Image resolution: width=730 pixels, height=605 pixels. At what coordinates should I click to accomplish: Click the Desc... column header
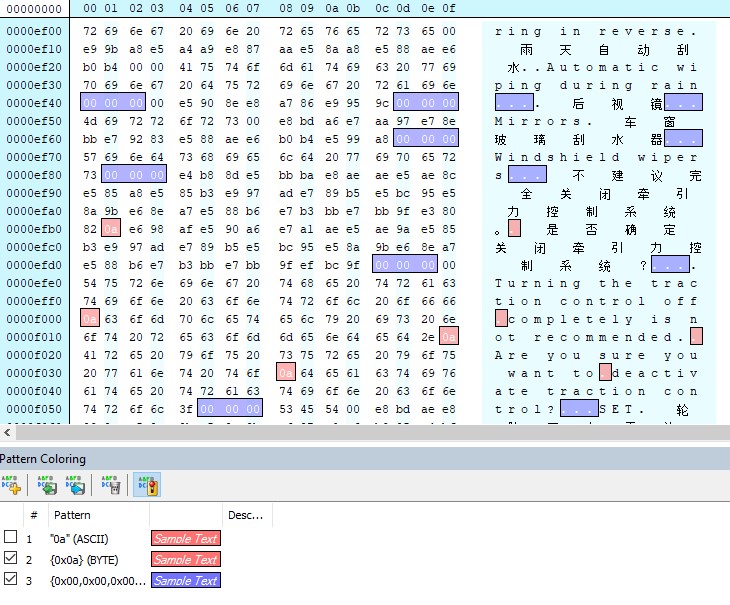click(245, 515)
